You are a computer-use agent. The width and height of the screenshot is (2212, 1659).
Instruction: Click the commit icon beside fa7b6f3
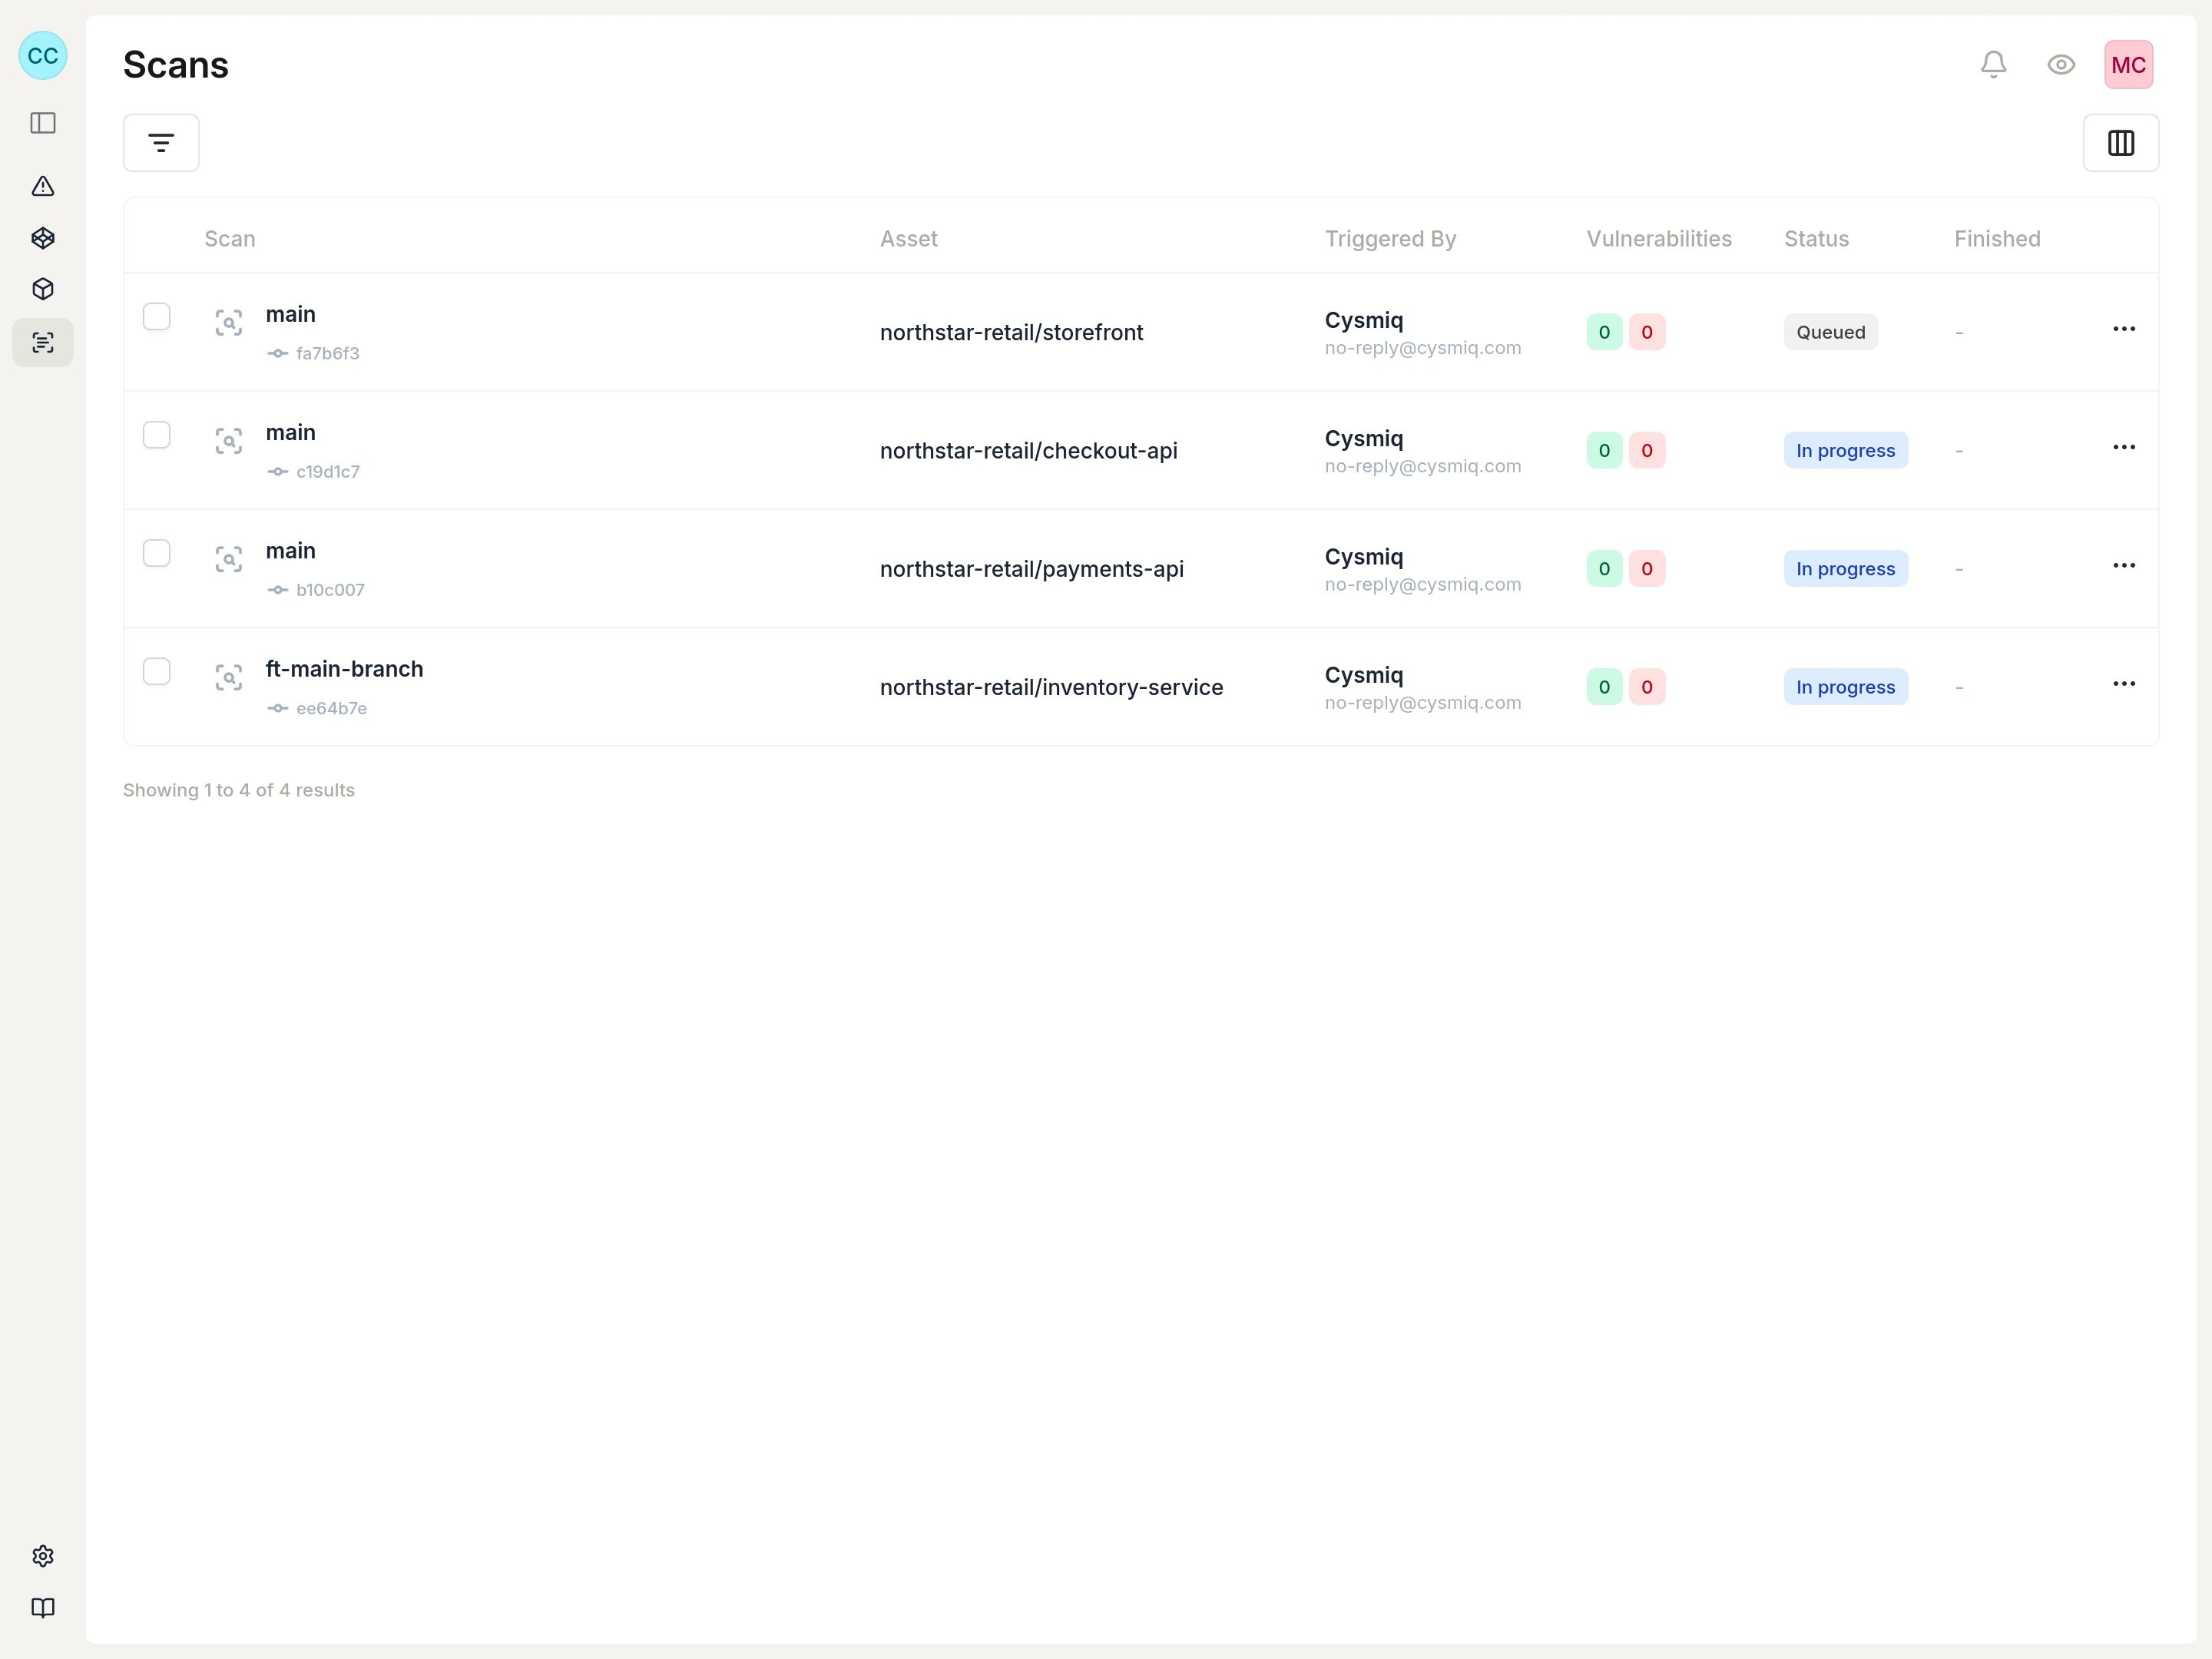point(278,353)
